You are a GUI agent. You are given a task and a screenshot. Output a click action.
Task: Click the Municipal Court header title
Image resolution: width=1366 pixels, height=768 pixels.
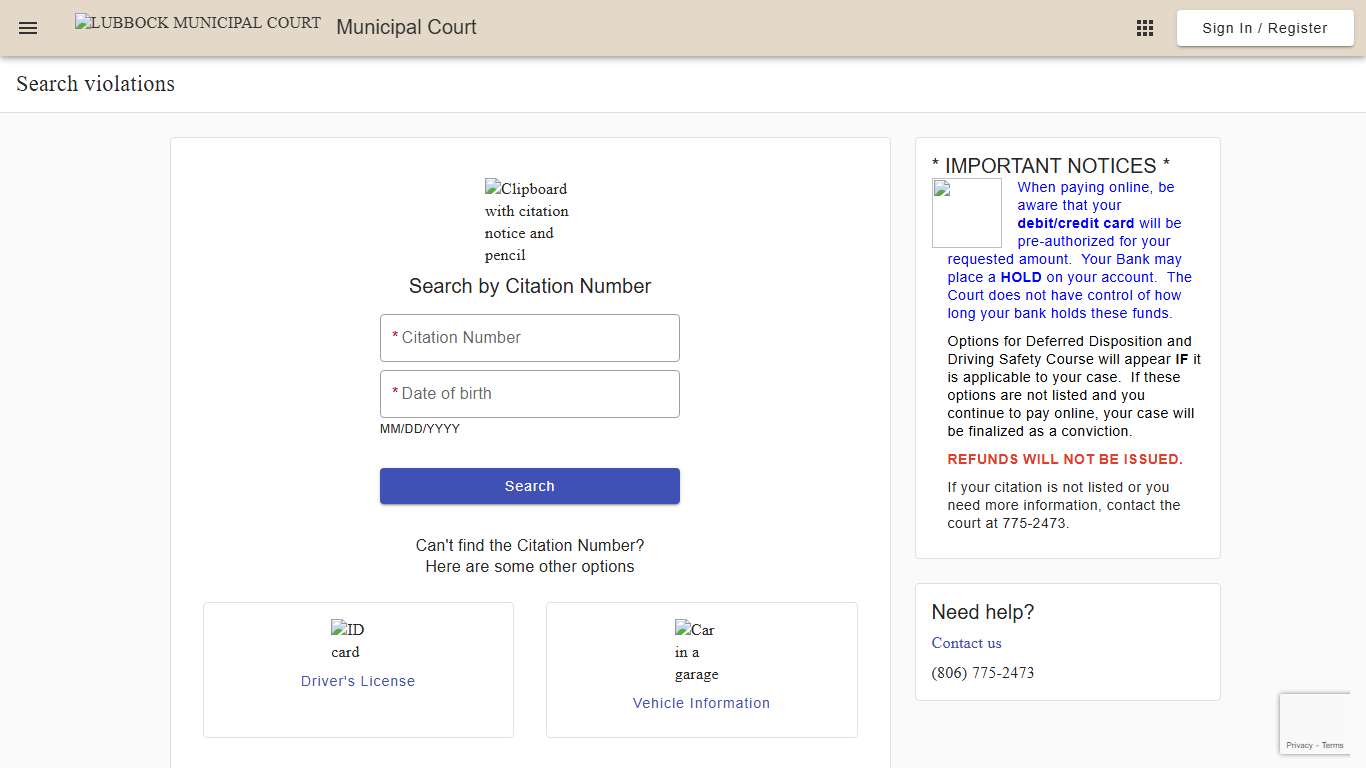click(406, 27)
